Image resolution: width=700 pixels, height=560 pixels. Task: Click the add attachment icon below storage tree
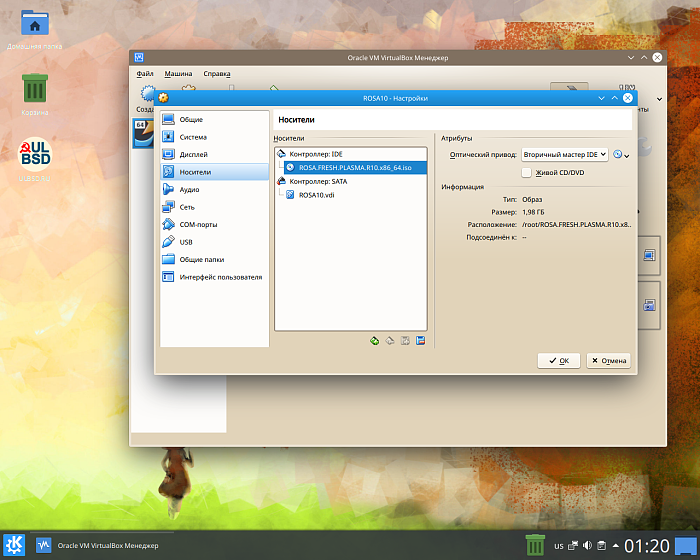[x=405, y=341]
